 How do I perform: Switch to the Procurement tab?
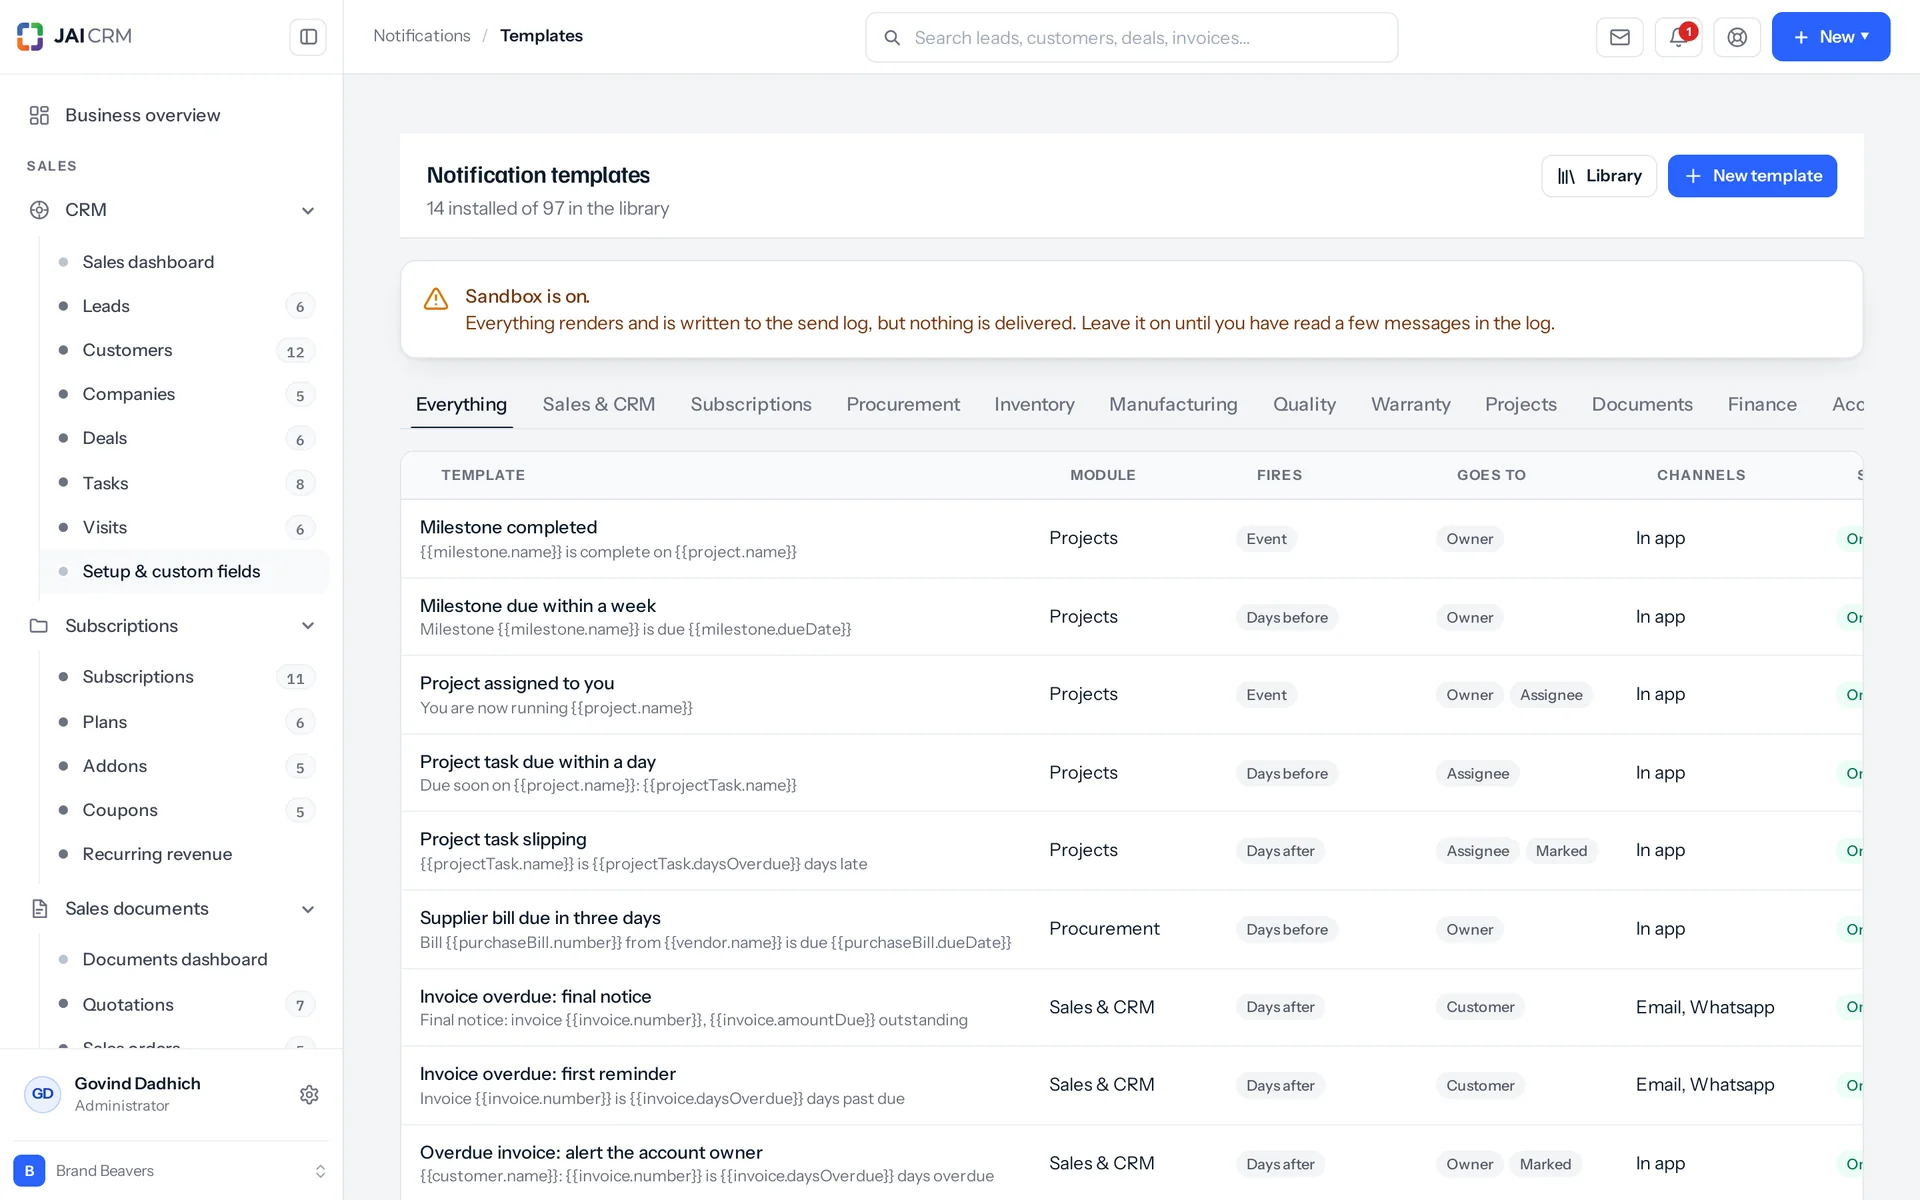[x=902, y=404]
